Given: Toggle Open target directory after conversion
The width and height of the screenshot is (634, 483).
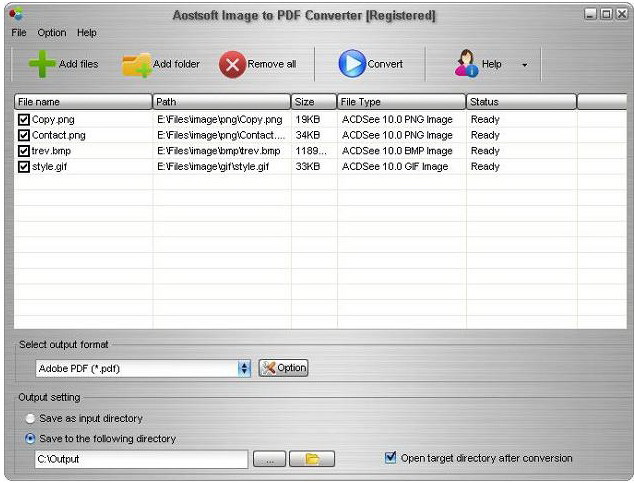Looking at the screenshot, I should point(390,458).
